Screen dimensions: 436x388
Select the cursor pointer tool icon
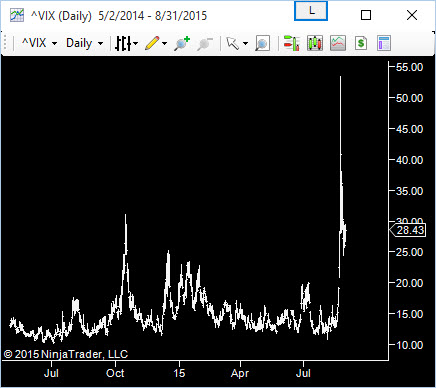pyautogui.click(x=233, y=43)
